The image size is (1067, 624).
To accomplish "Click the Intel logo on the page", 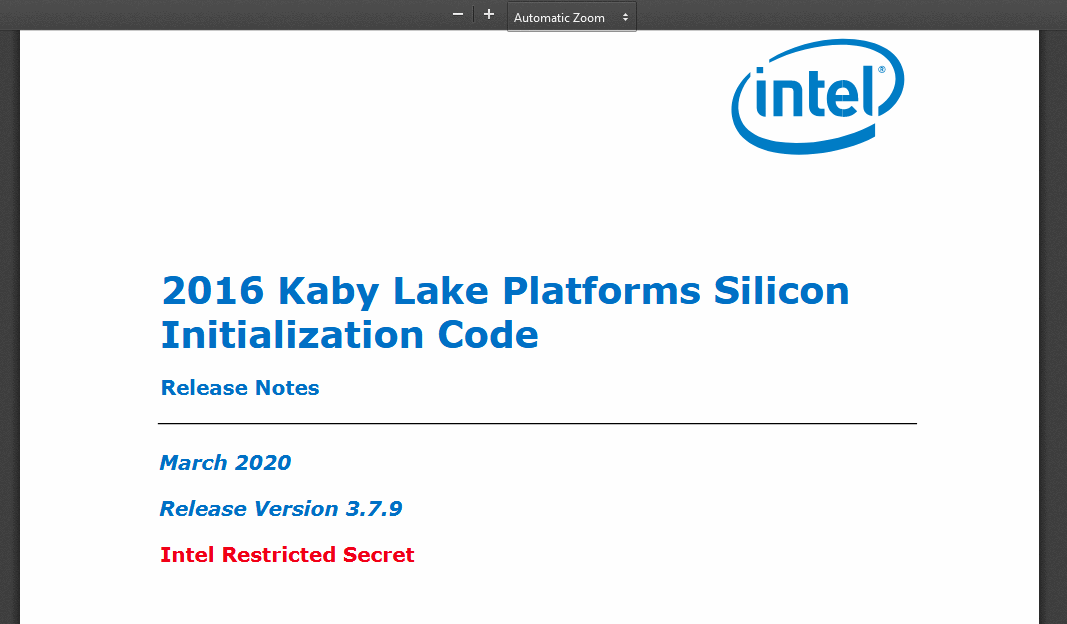I will 818,96.
